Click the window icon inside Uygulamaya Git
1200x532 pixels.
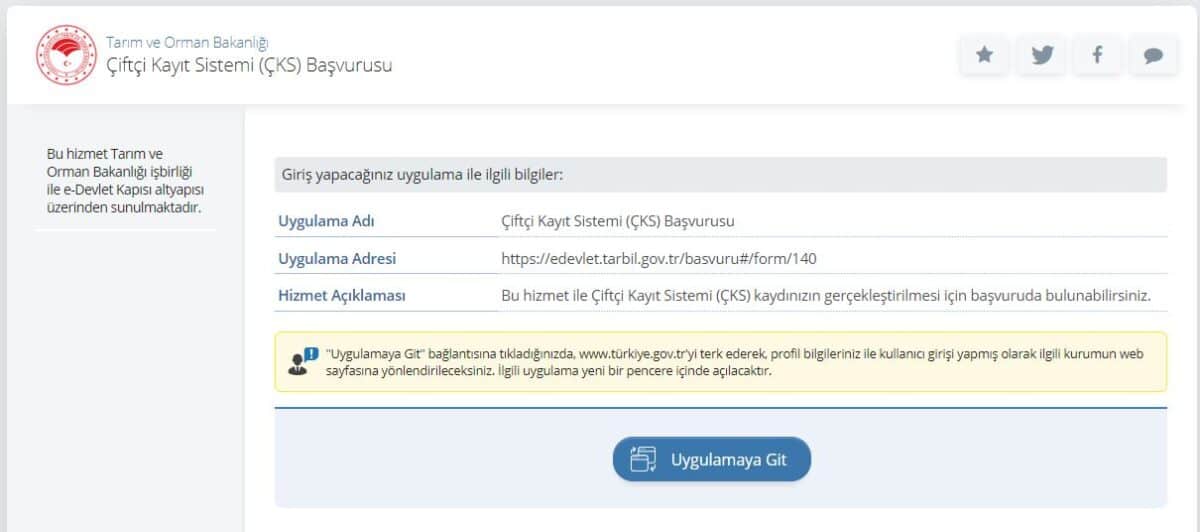click(x=643, y=459)
